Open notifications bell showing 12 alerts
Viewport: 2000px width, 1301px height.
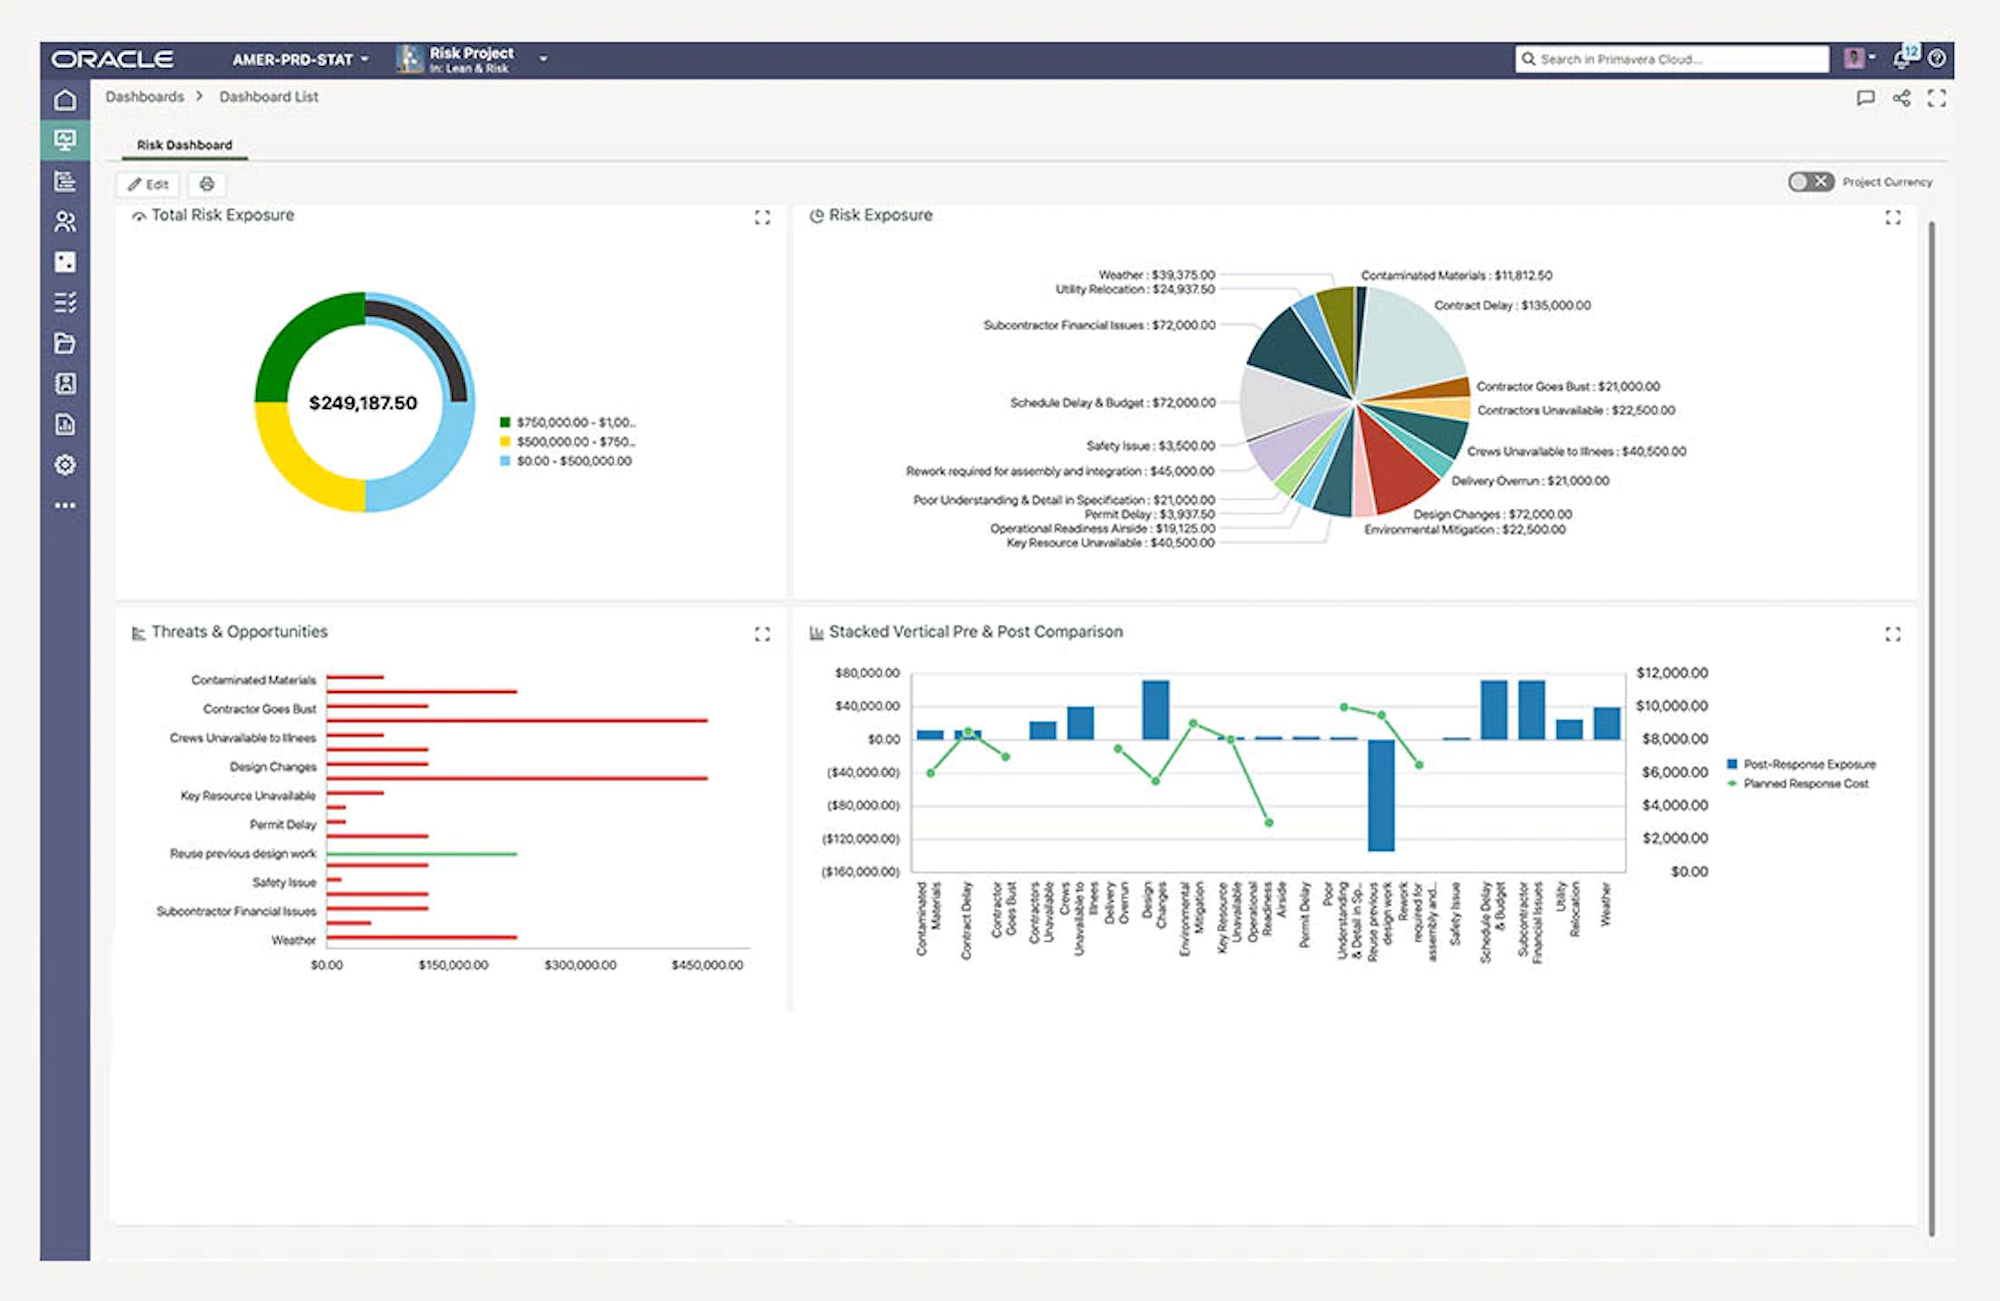[x=1901, y=59]
